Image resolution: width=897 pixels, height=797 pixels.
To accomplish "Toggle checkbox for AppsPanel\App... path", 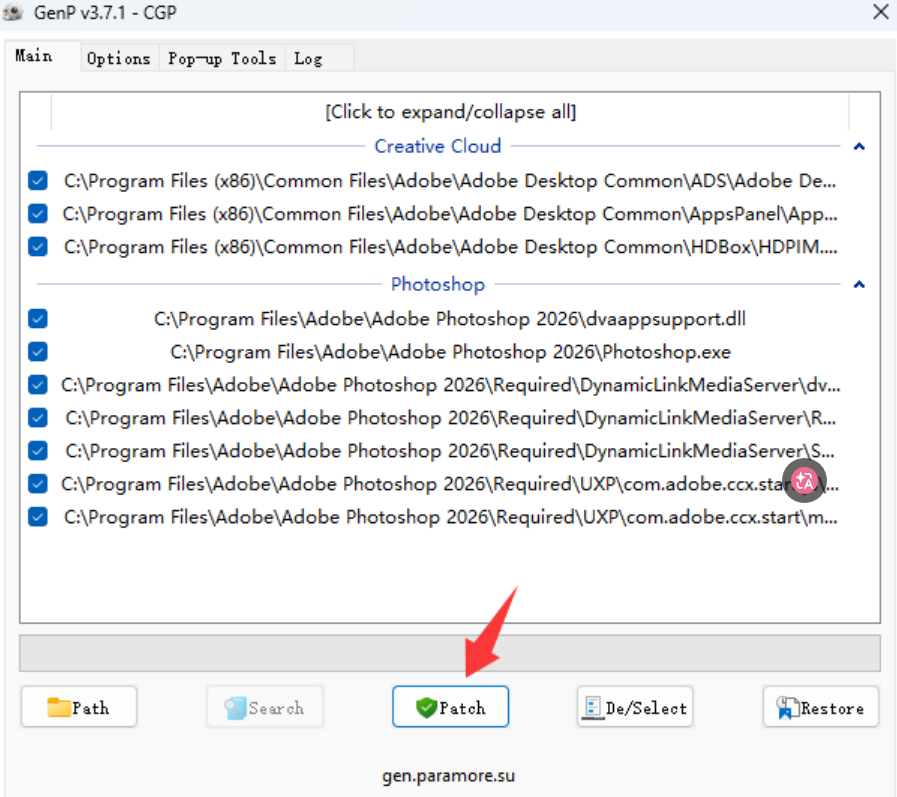I will (38, 214).
